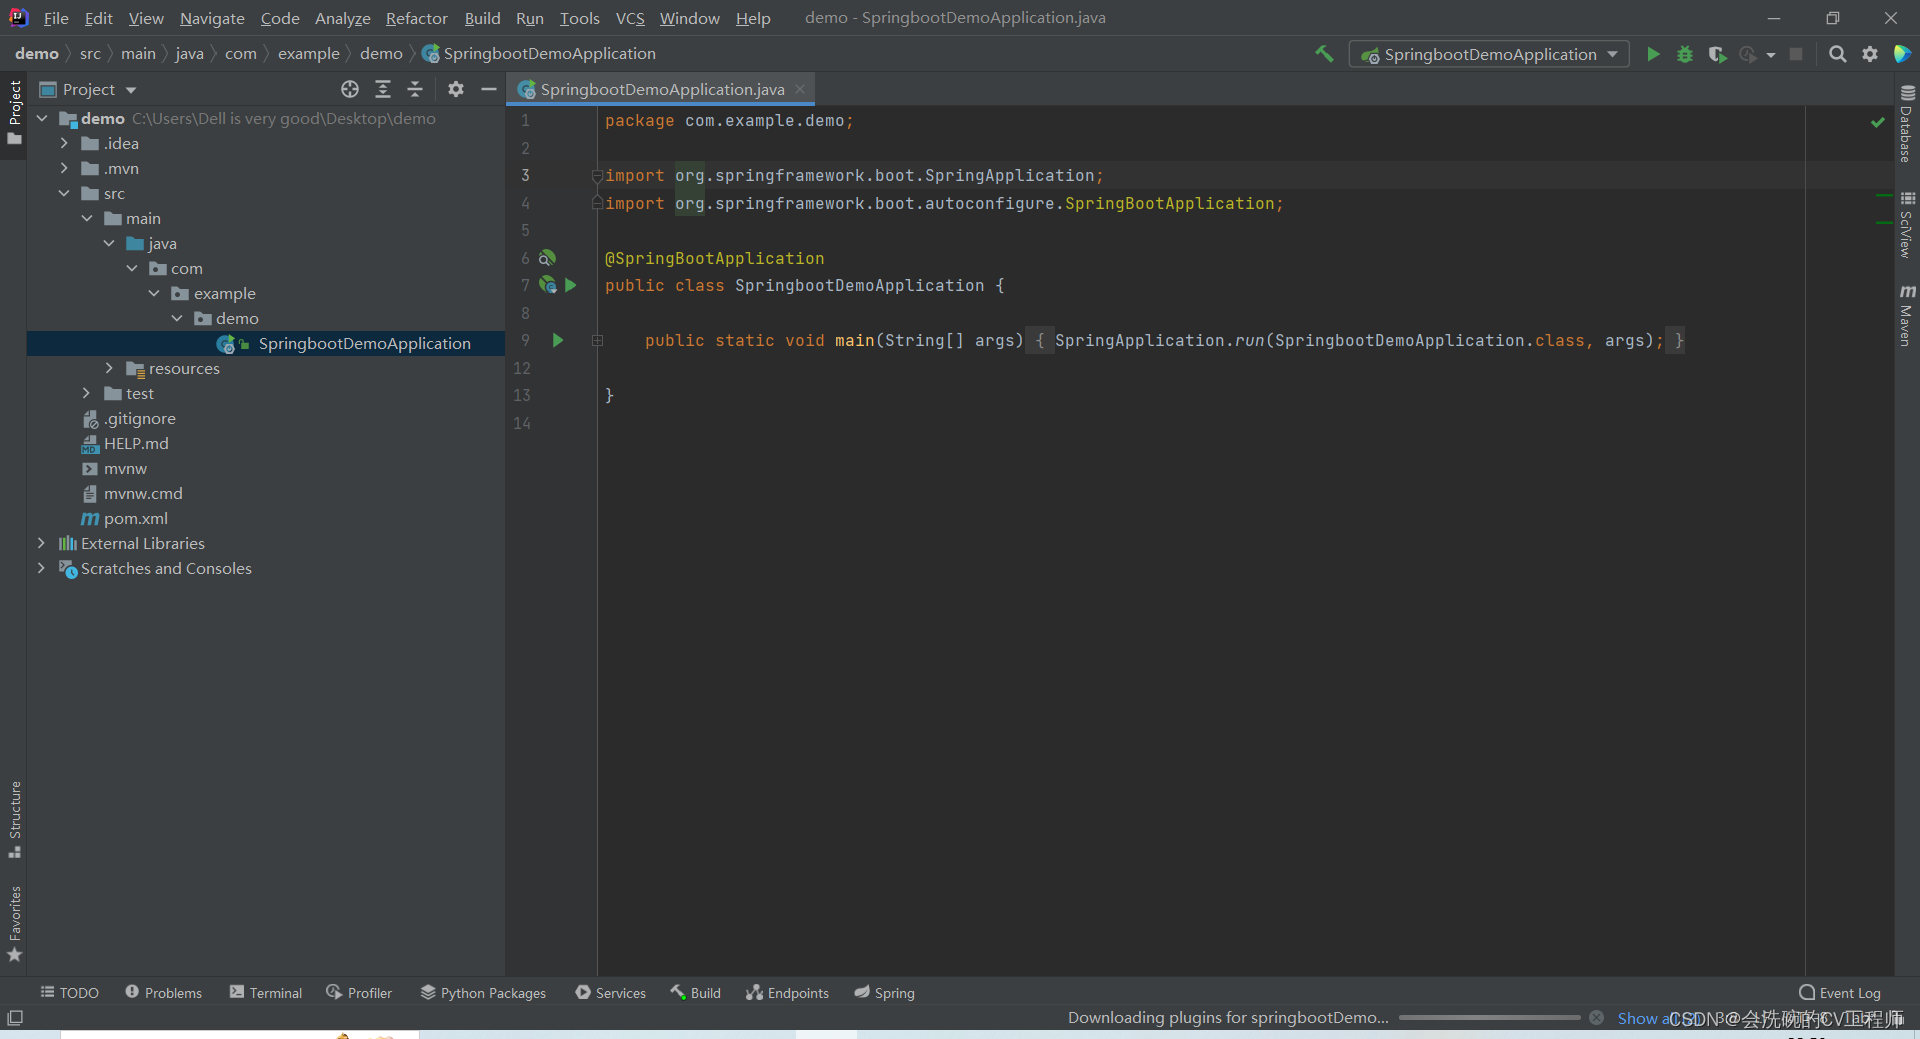Image resolution: width=1920 pixels, height=1039 pixels.
Task: Click Spring bean gutter icon beside @SpringBootApplication
Action: click(547, 258)
